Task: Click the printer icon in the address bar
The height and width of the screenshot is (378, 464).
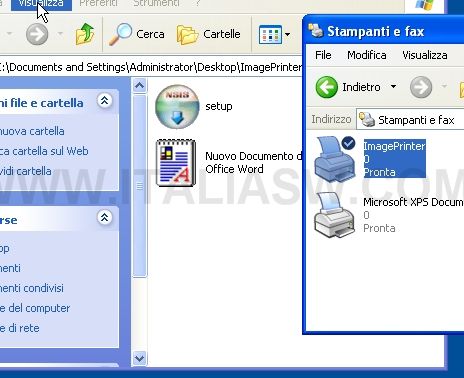Action: point(367,119)
